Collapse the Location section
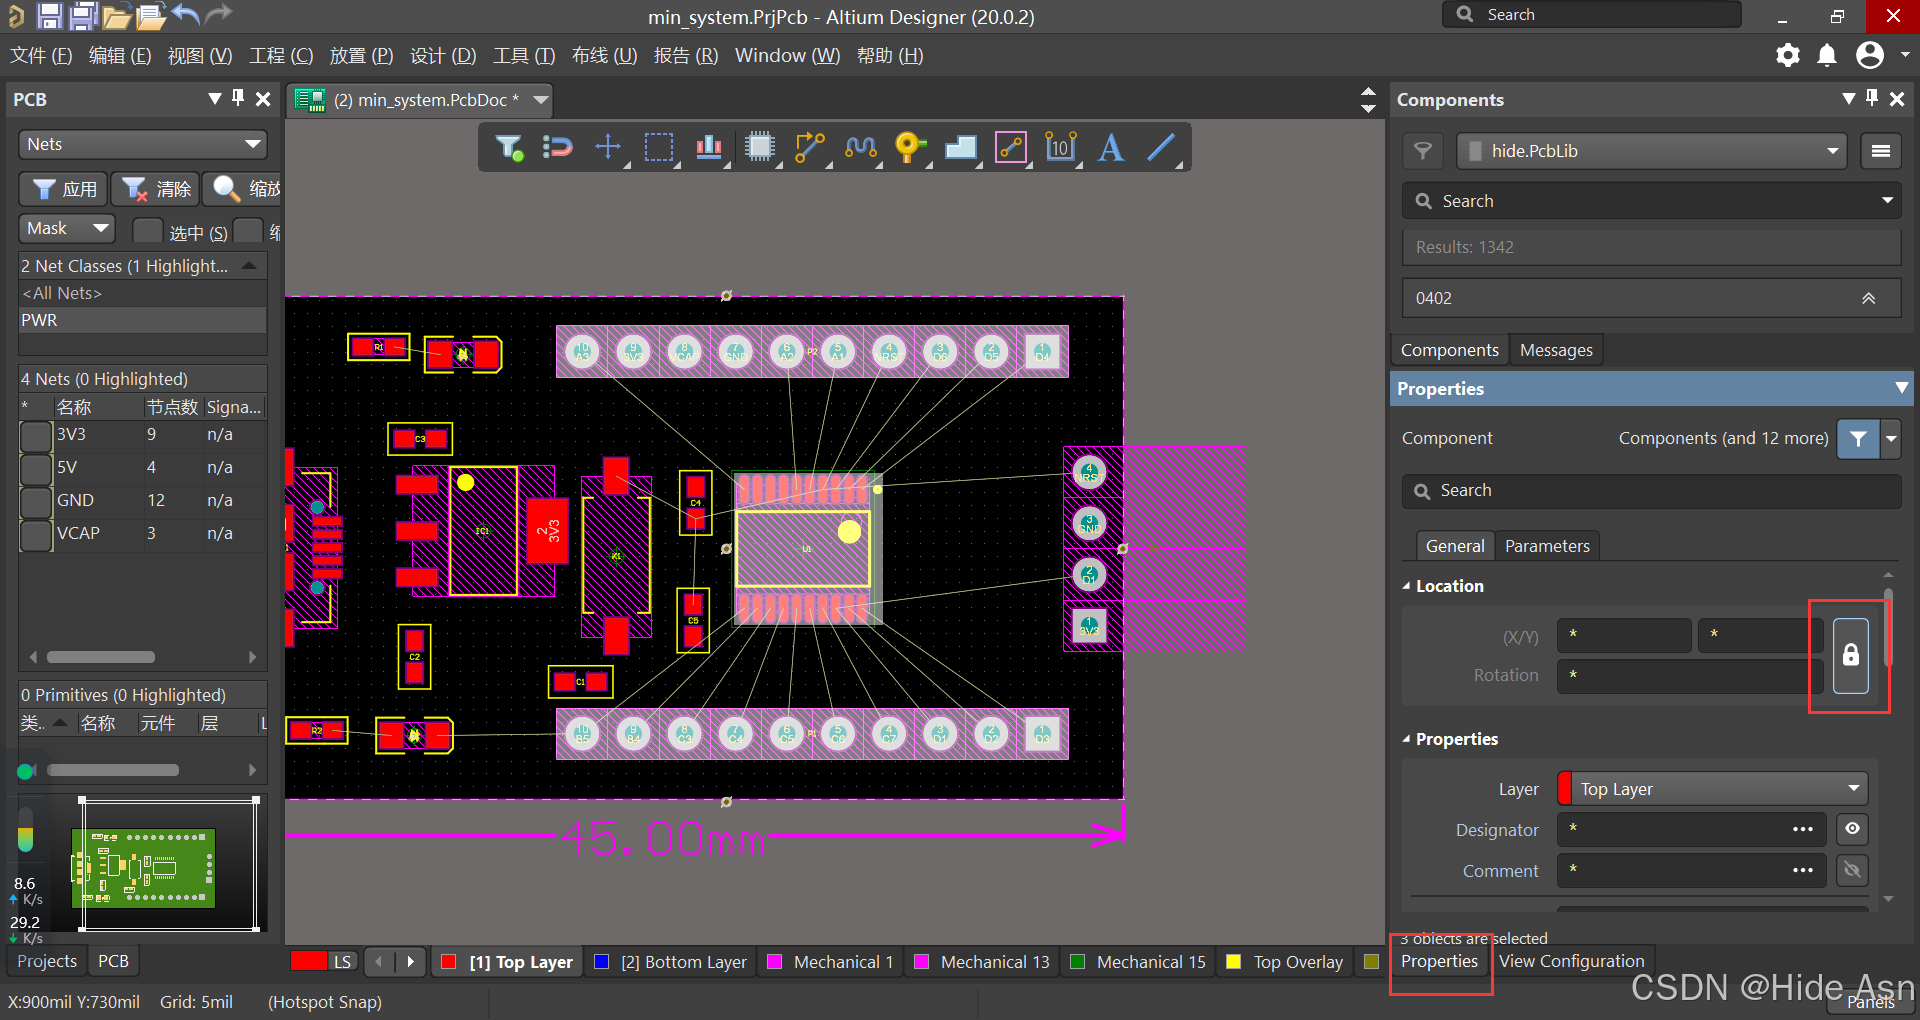Viewport: 1920px width, 1020px height. (x=1406, y=586)
